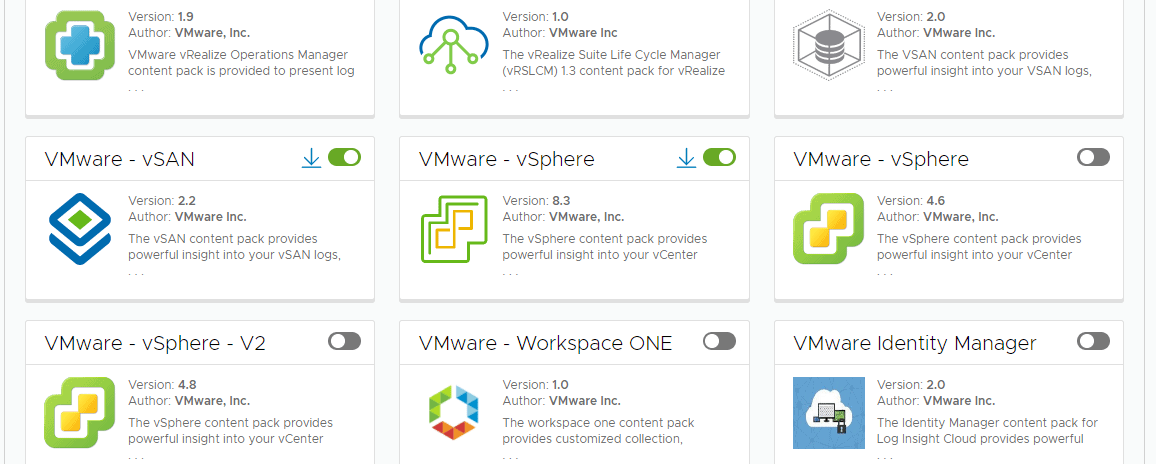The width and height of the screenshot is (1156, 464).
Task: Click the vSphere version 8.3 outlined squares icon
Action: coord(454,229)
